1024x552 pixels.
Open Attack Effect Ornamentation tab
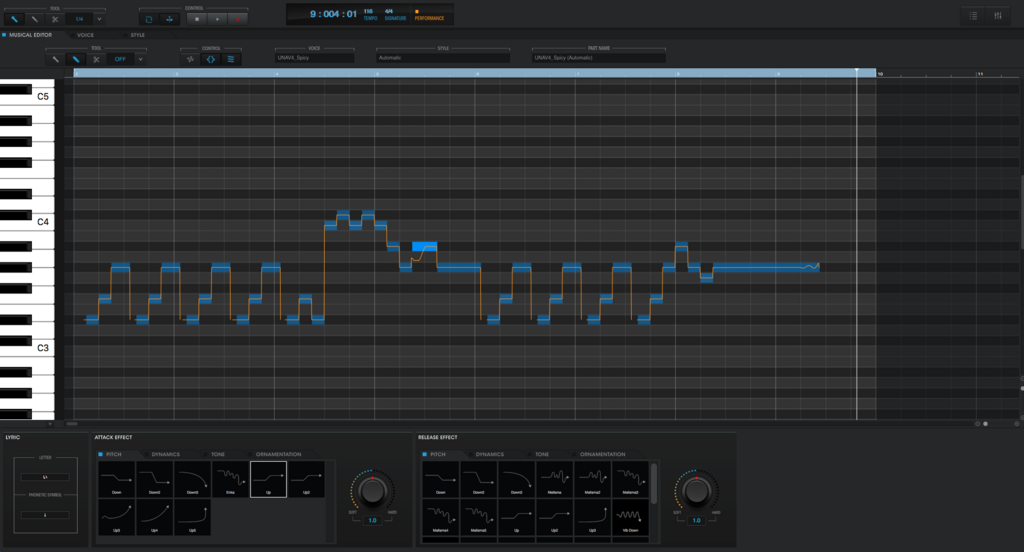(x=278, y=454)
